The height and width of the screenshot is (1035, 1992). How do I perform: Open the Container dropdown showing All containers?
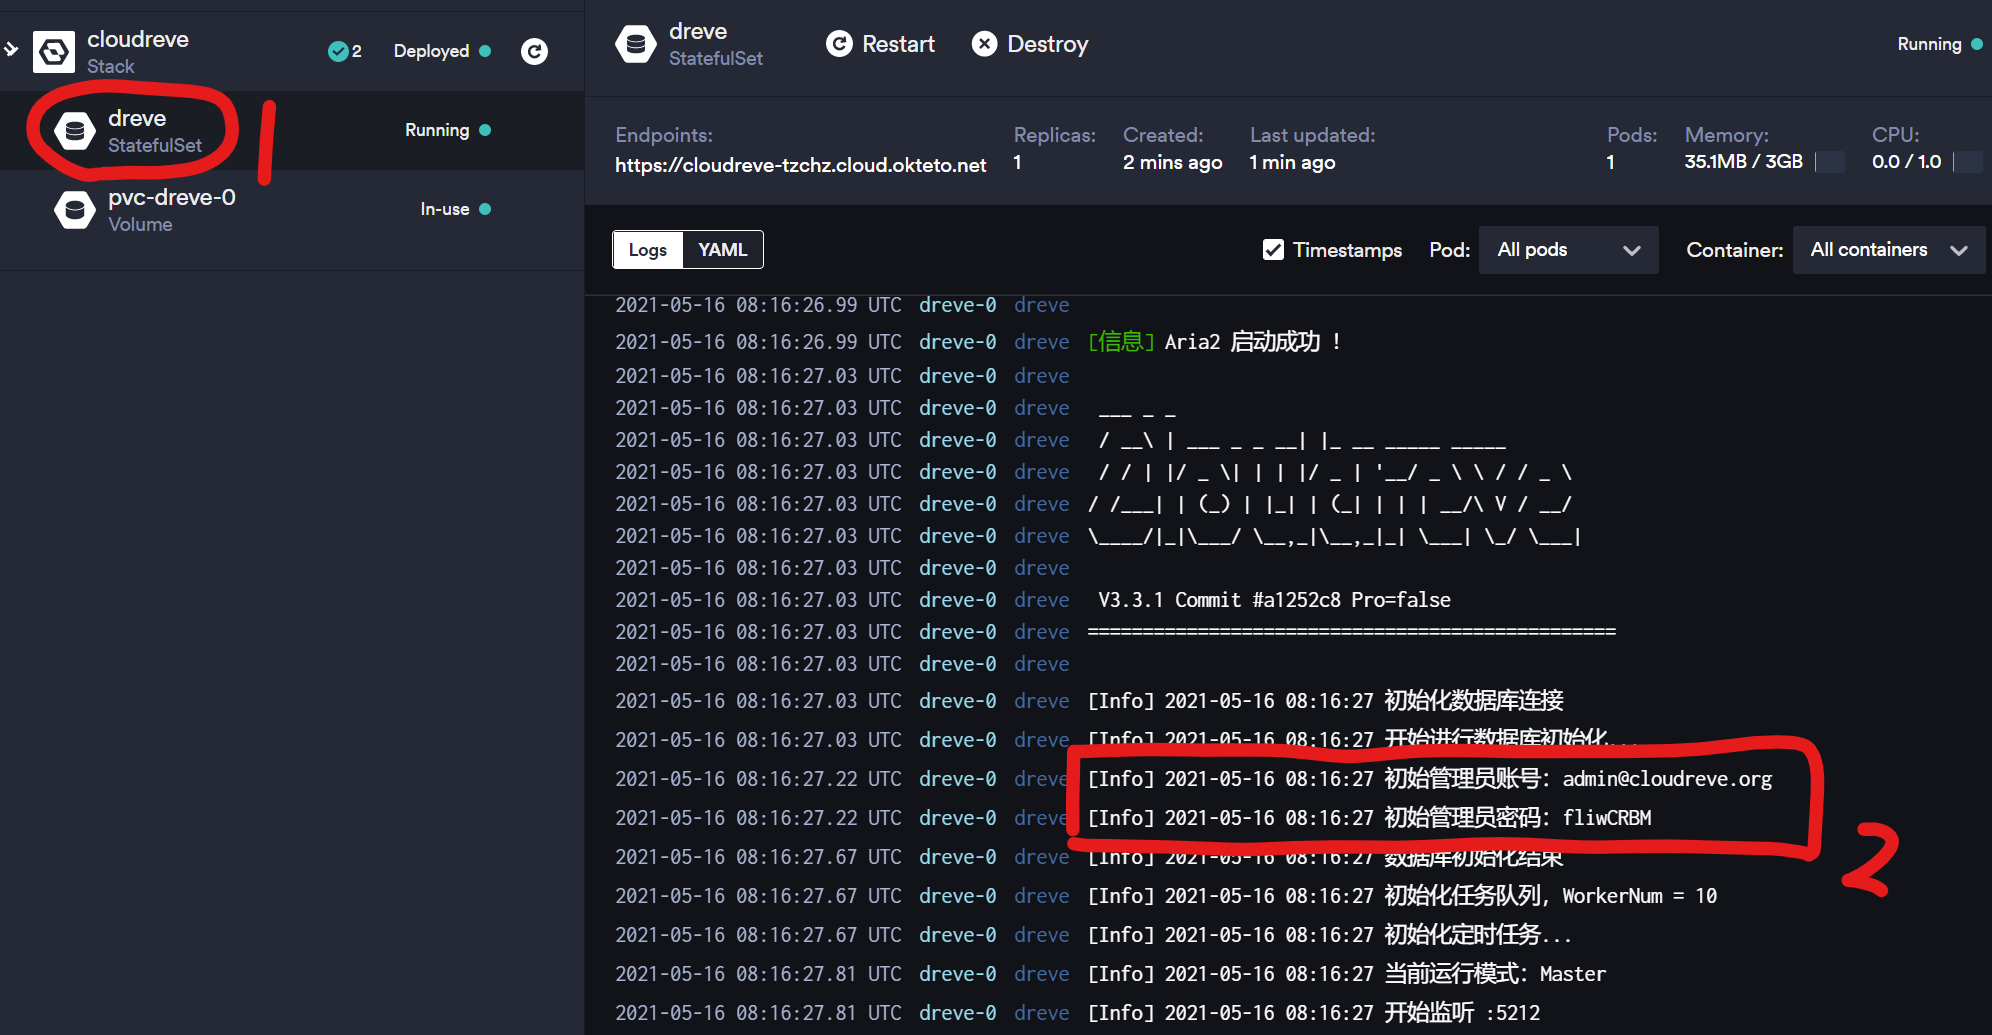point(1889,250)
